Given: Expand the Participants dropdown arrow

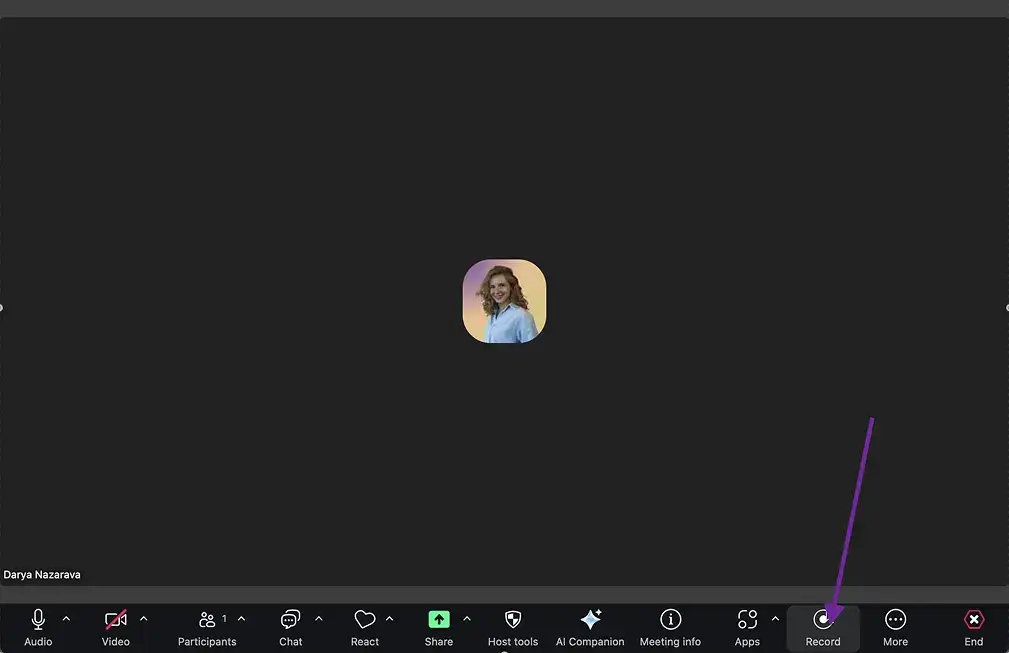Looking at the screenshot, I should pyautogui.click(x=240, y=617).
